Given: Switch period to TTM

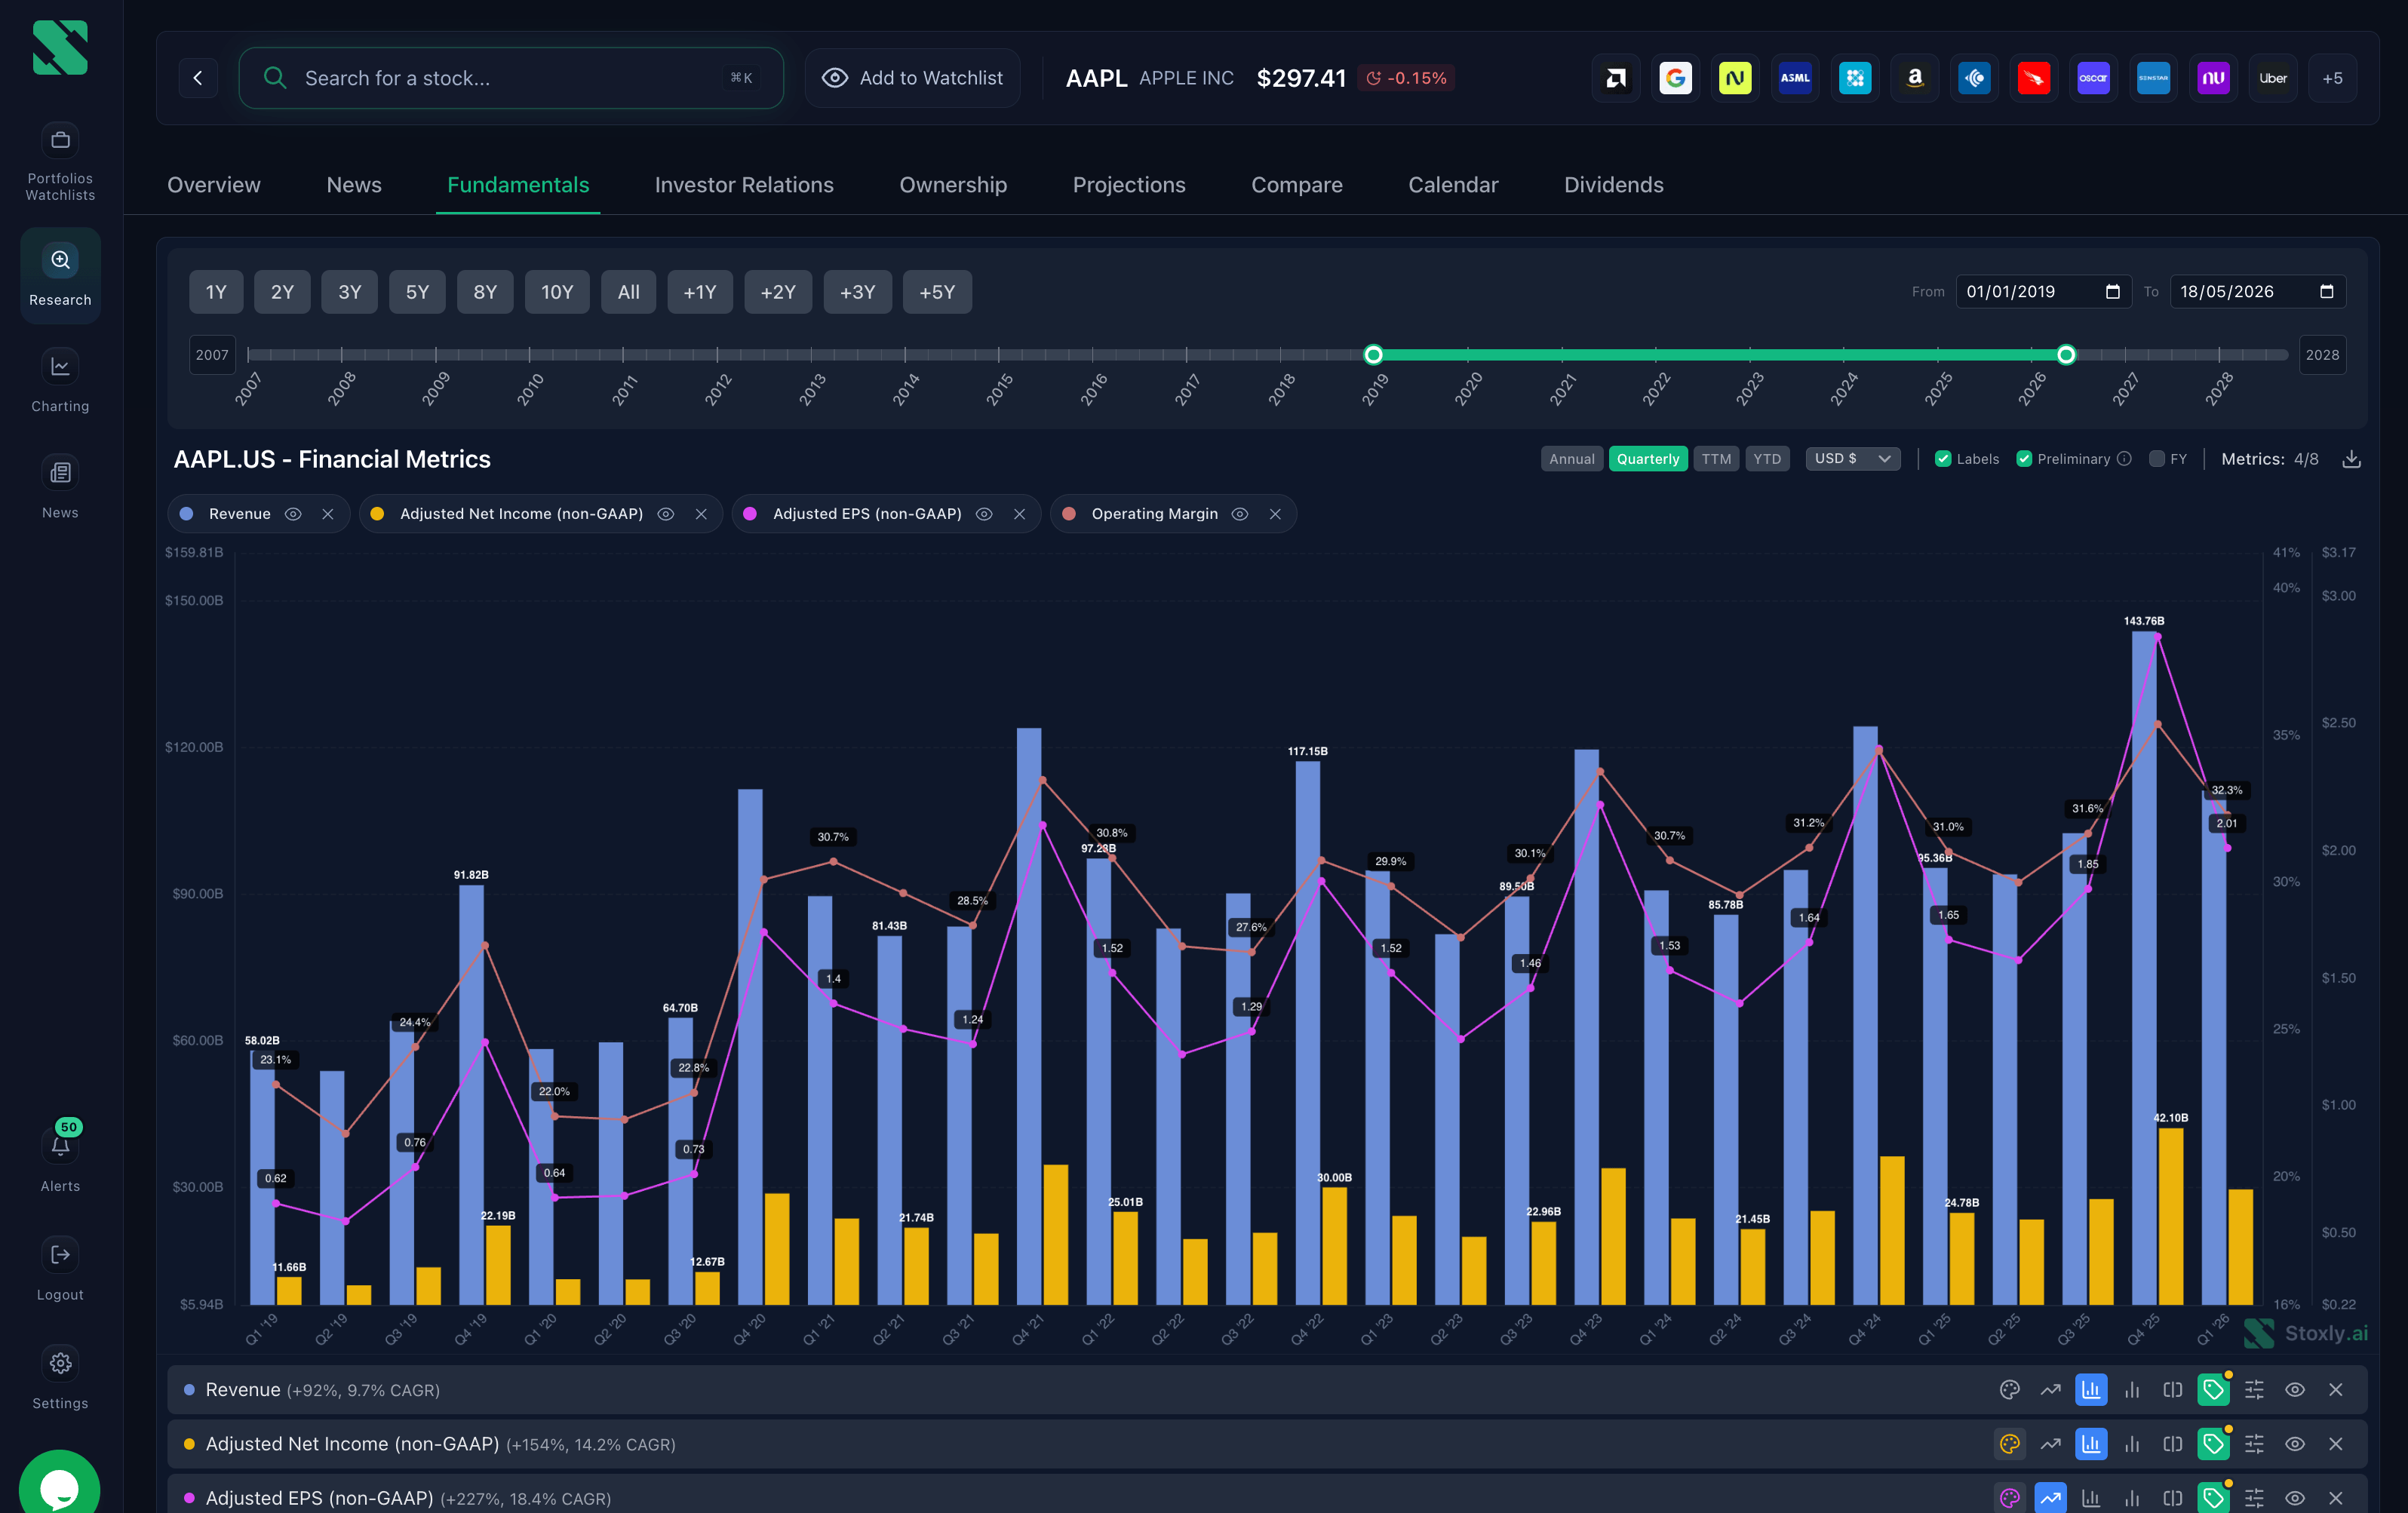Looking at the screenshot, I should pos(1716,459).
